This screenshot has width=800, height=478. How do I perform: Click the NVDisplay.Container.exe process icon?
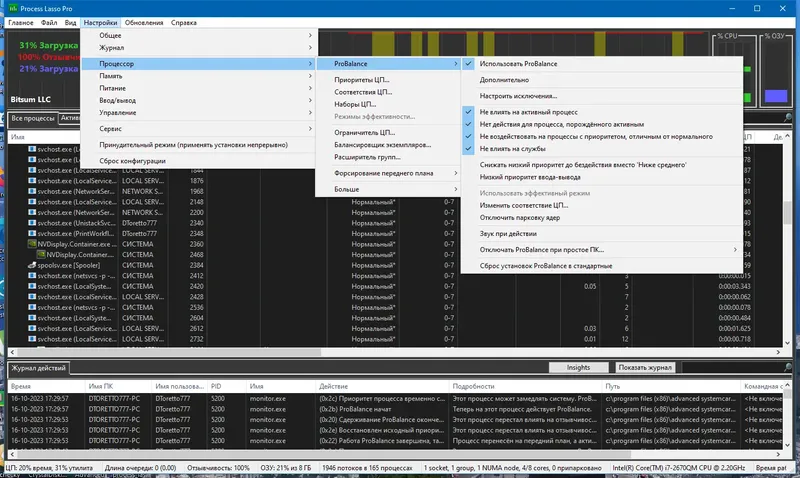click(x=32, y=244)
